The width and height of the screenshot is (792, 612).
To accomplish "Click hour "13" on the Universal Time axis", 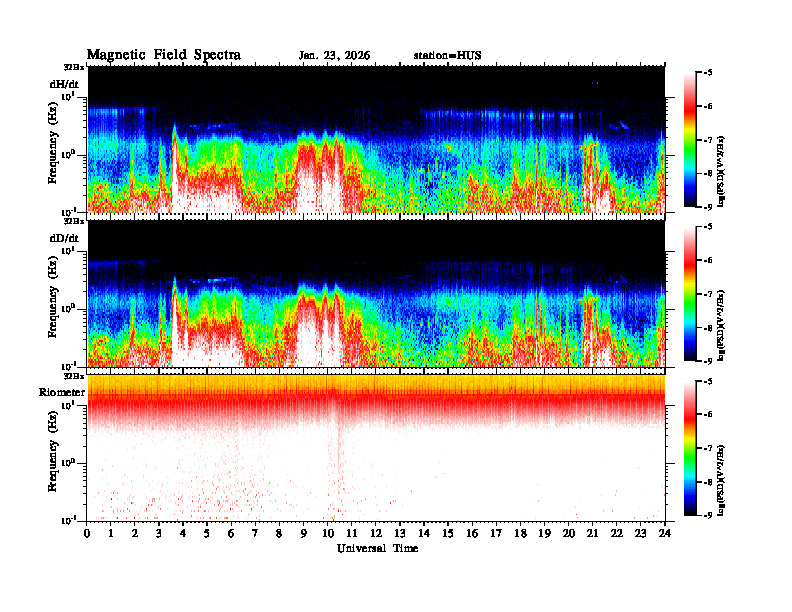I will [400, 533].
